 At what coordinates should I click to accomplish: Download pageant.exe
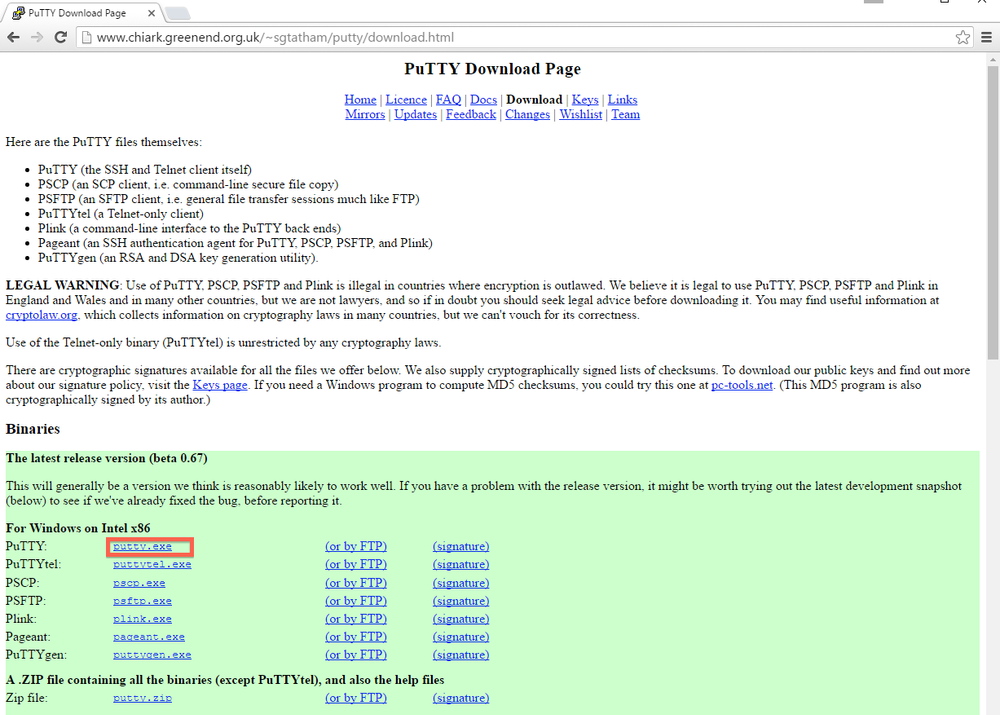[149, 637]
